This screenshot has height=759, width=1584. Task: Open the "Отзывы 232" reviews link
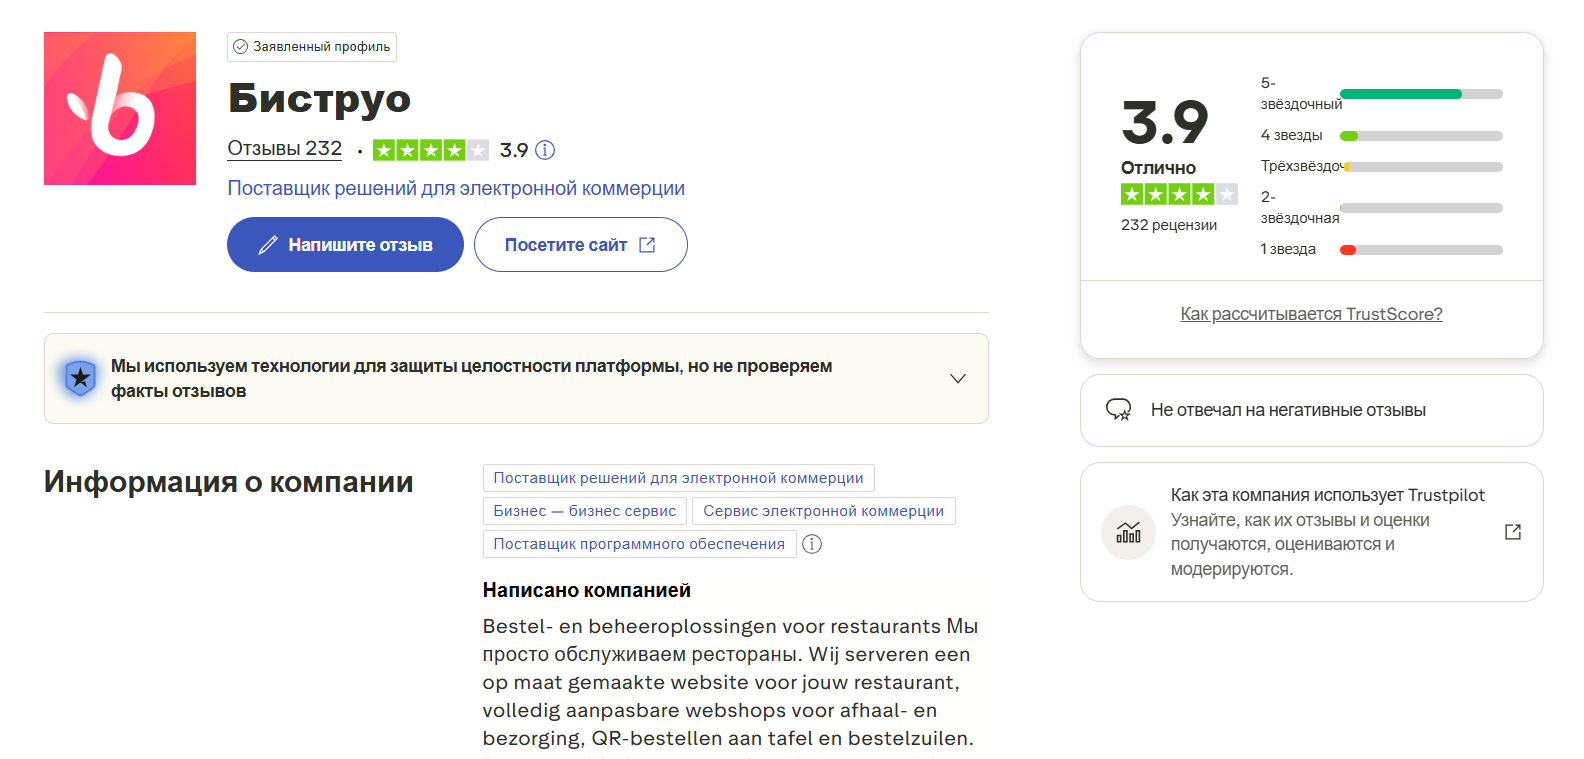[284, 149]
